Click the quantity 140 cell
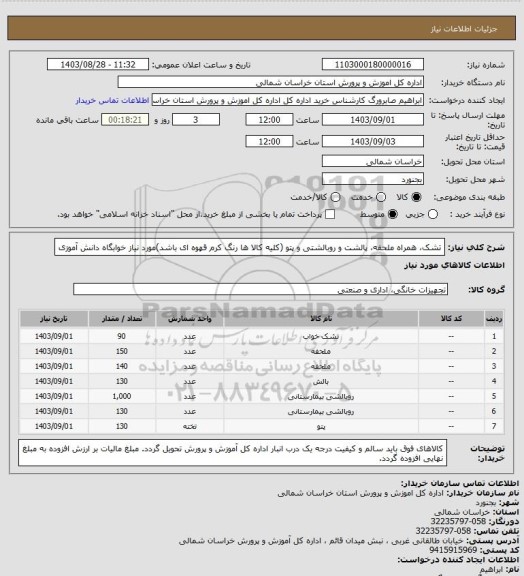 click(x=122, y=366)
